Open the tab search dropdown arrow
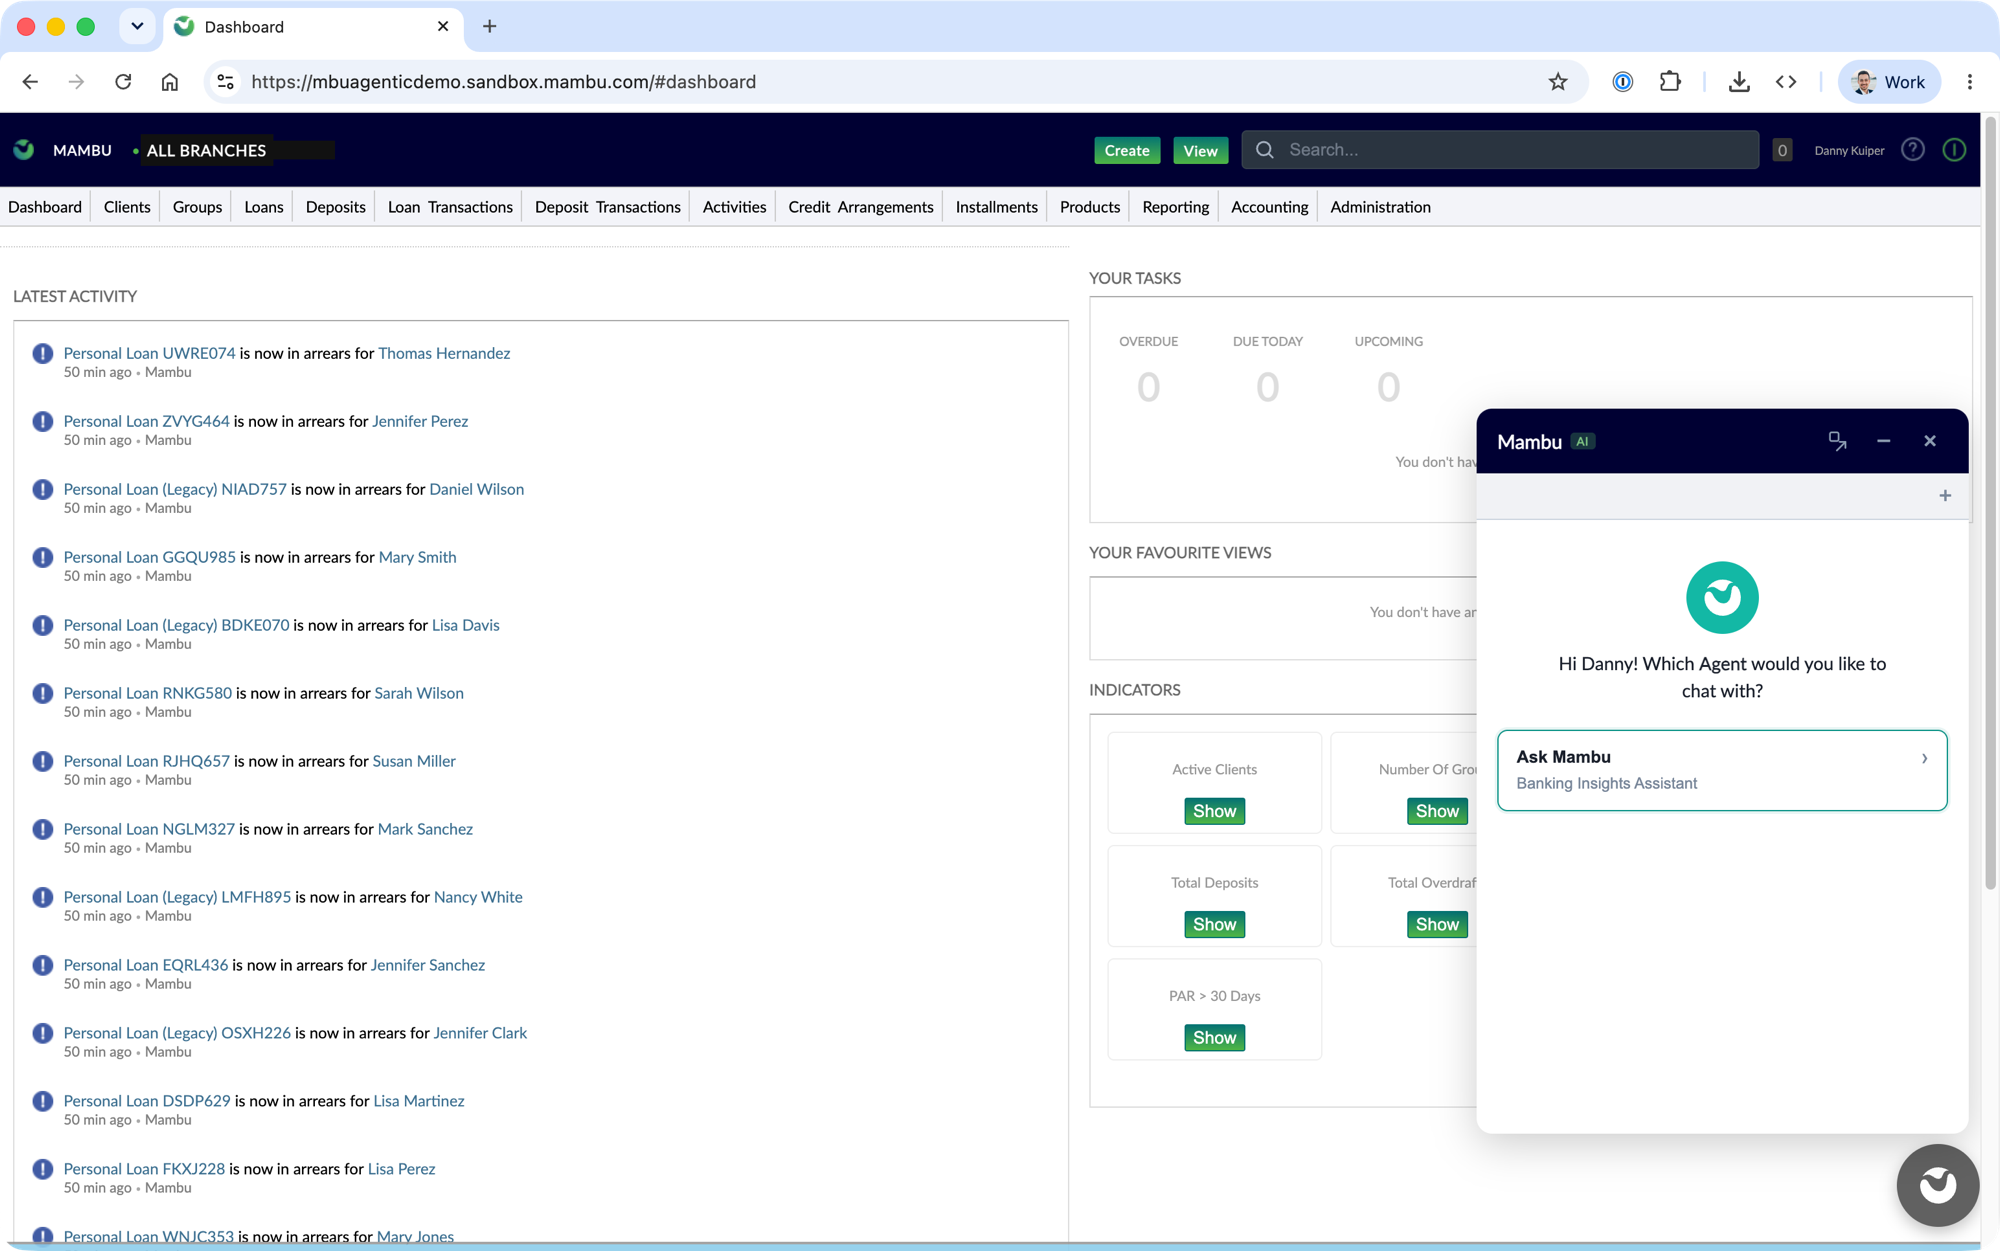Screen dimensions: 2000x1251 tap(137, 27)
